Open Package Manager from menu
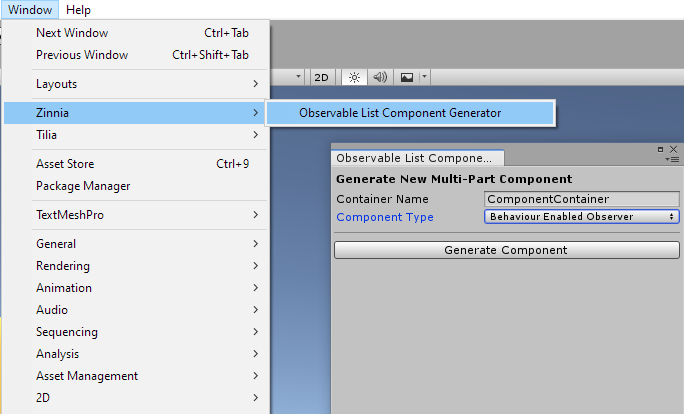 pos(136,186)
